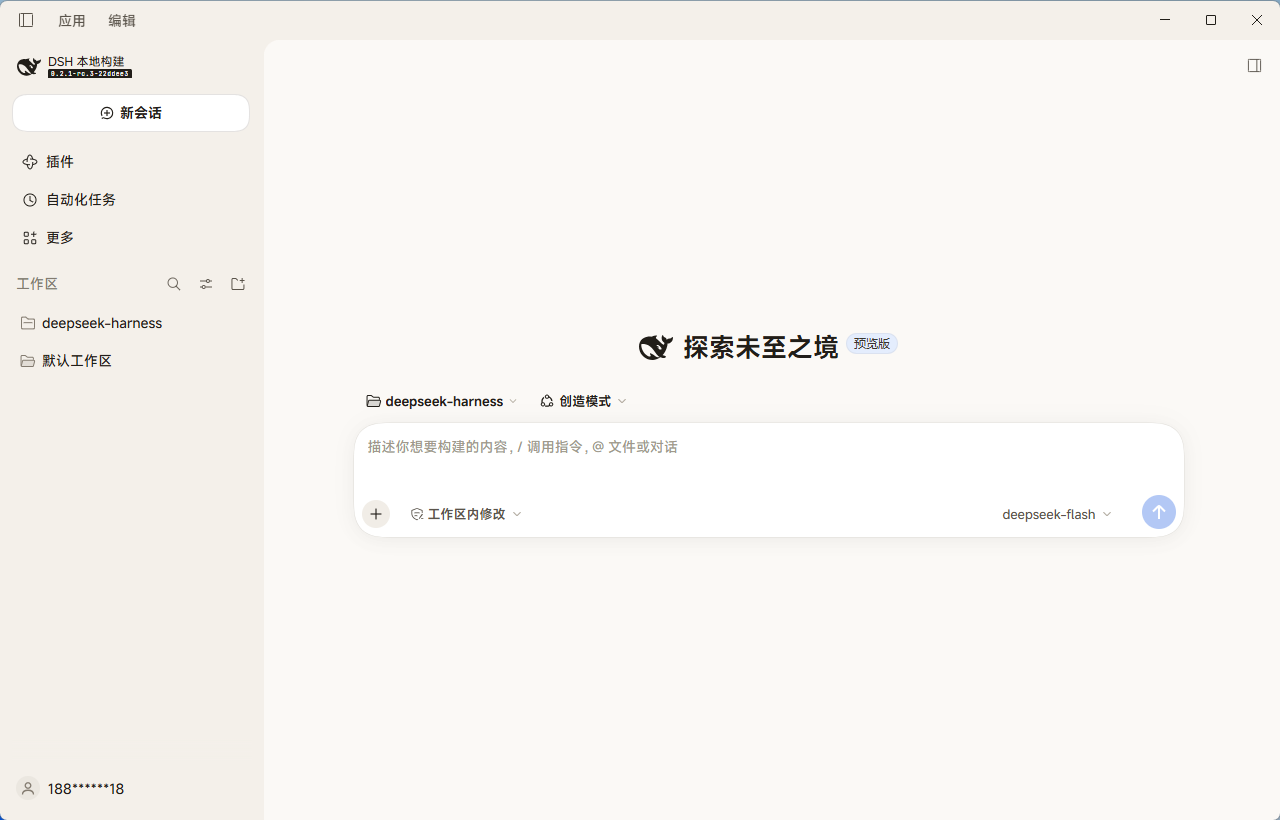Viewport: 1280px width, 820px height.
Task: Open 创造模式 mode dropdown
Action: (584, 401)
